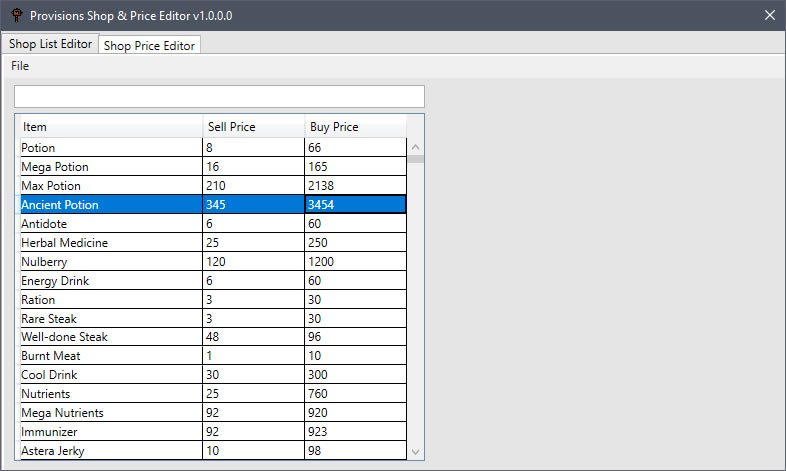Click Nulberry buy price value 1200
The image size is (786, 471).
click(355, 262)
